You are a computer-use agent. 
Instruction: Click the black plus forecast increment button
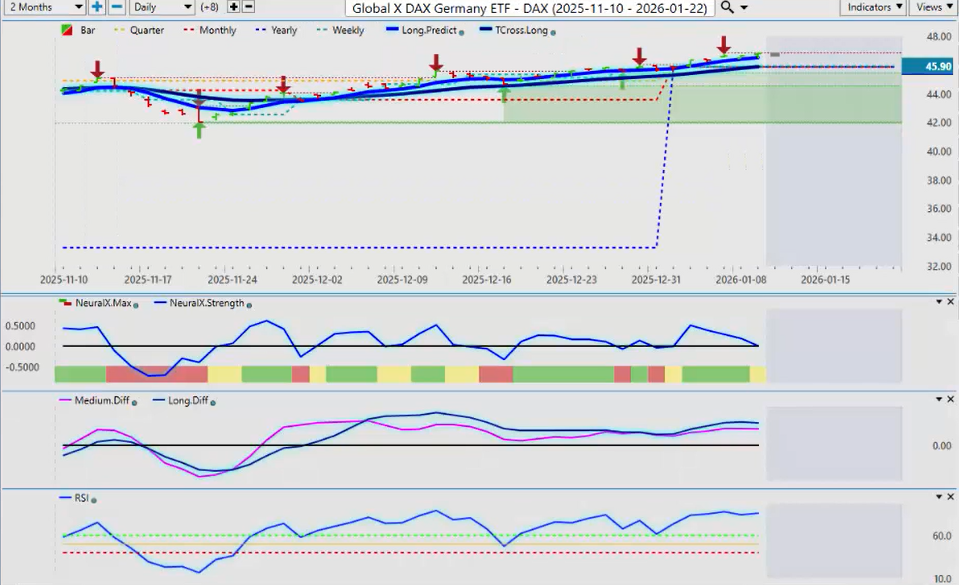click(x=235, y=7)
